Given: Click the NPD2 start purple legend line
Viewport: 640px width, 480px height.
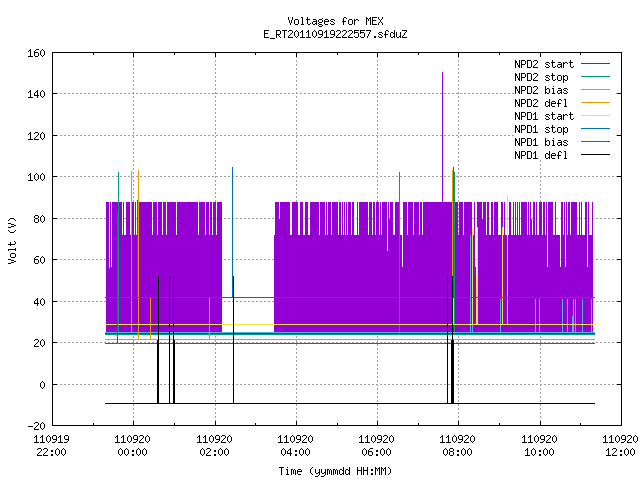Looking at the screenshot, I should tap(595, 64).
